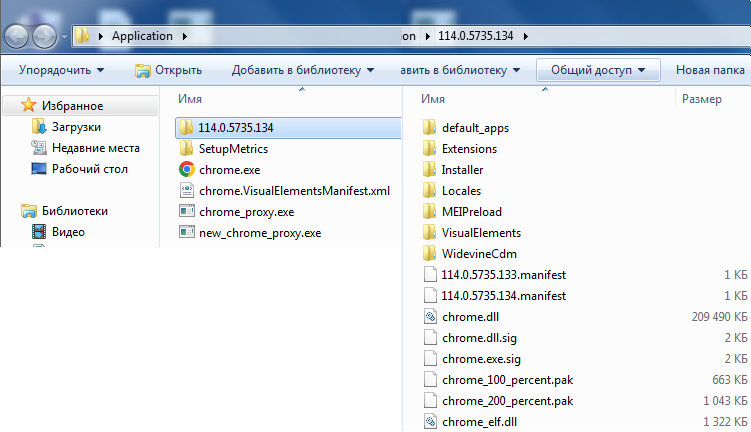Select chrome_proxy.exe file icon
Viewport: 751px width, 432px height.
(187, 211)
